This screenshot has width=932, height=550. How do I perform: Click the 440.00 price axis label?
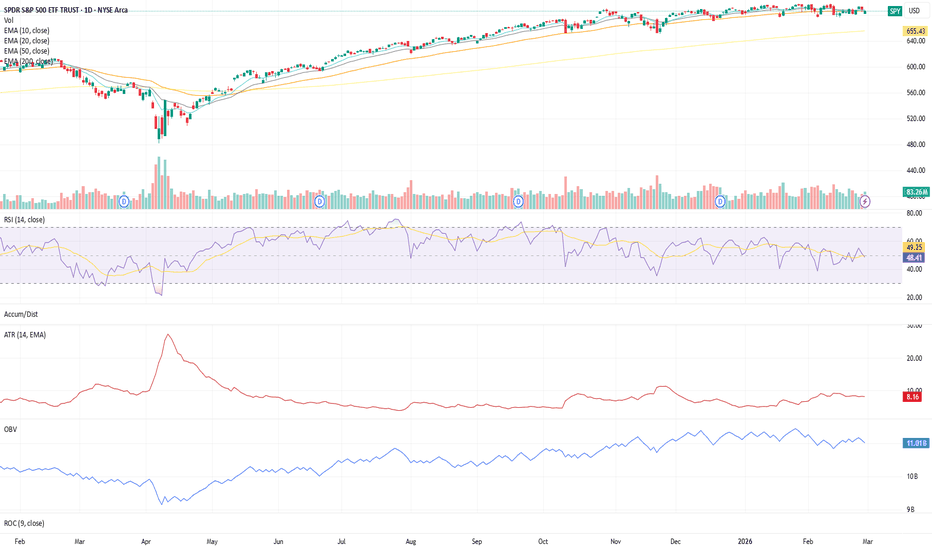point(916,170)
